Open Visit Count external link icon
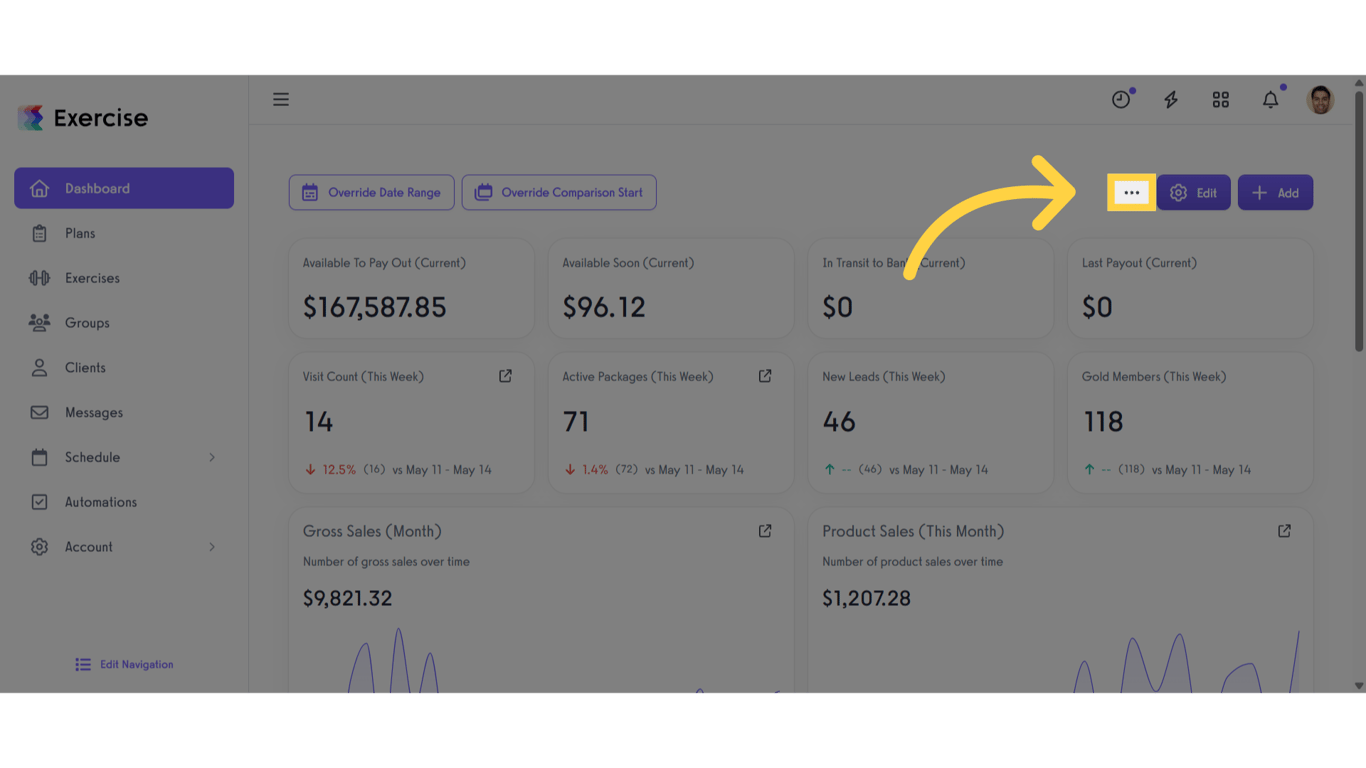 click(505, 376)
